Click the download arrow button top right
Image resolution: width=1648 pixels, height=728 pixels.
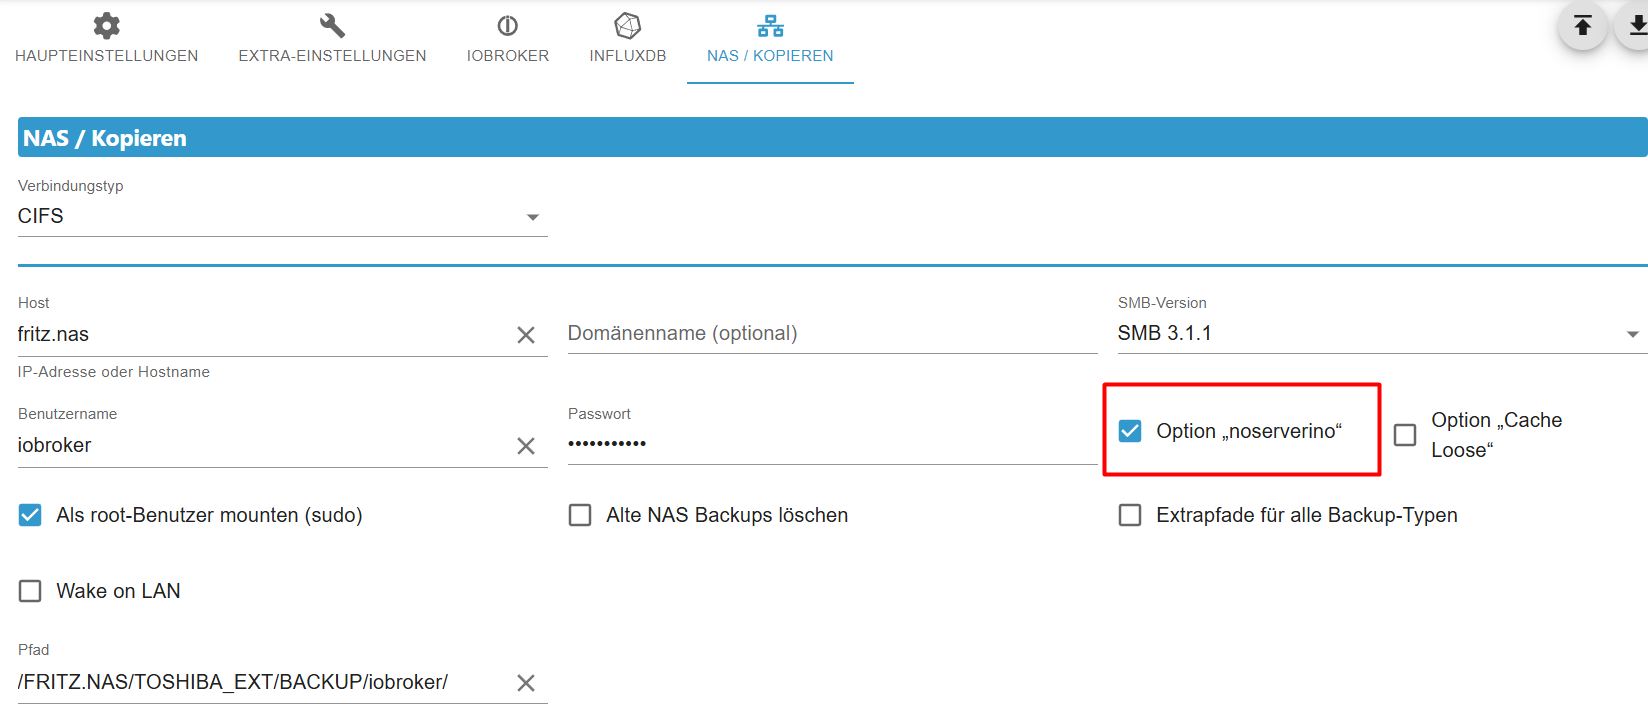pyautogui.click(x=1636, y=26)
